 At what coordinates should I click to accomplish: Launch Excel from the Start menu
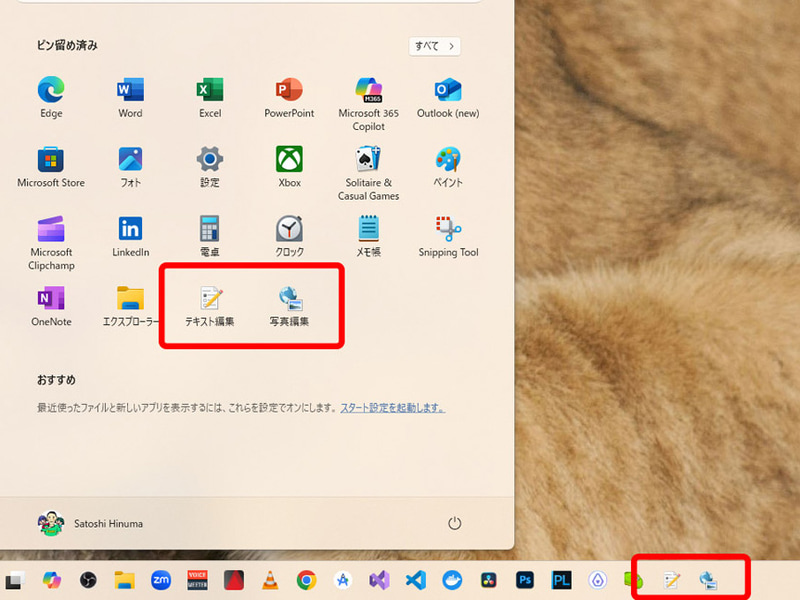pyautogui.click(x=208, y=89)
